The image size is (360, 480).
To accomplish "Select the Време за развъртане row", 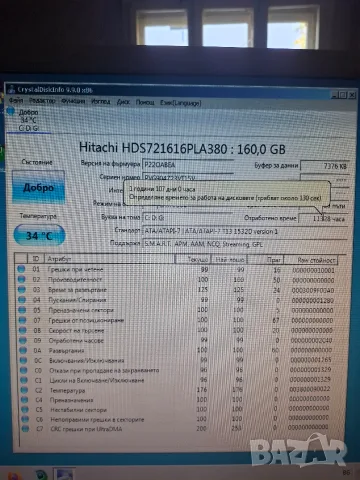I will point(176,290).
